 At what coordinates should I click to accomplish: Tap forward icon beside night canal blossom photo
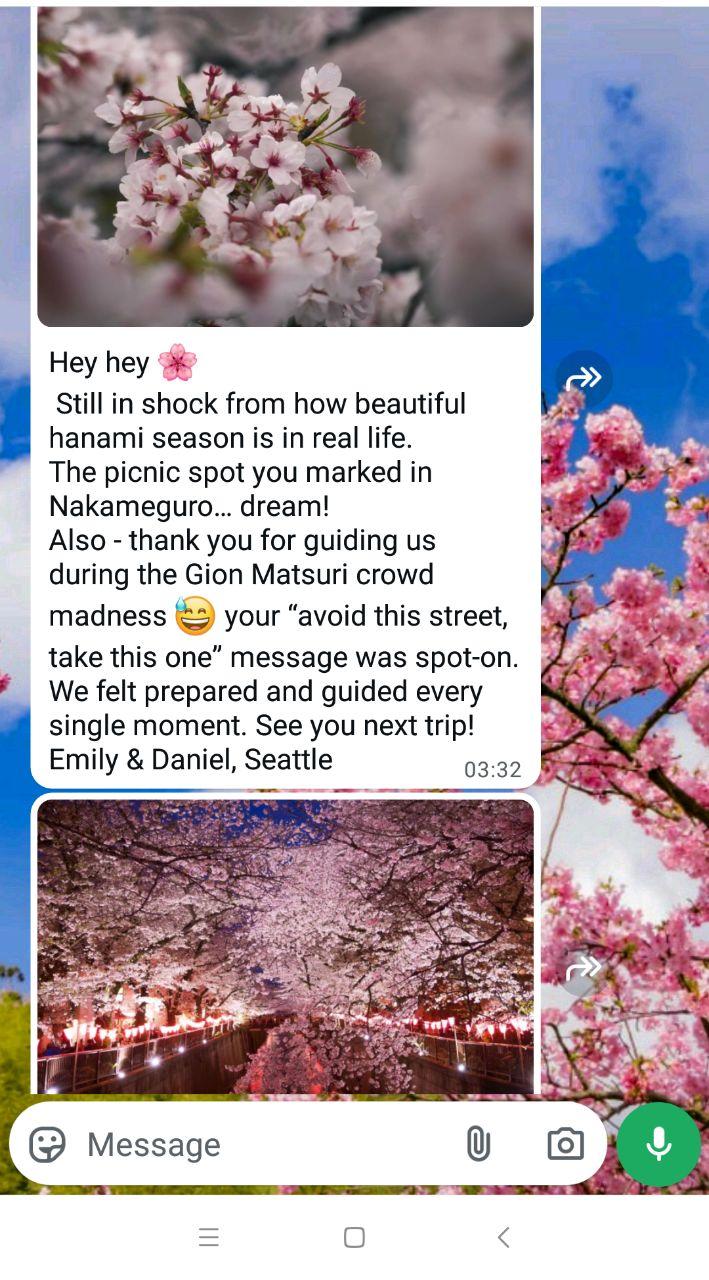click(x=584, y=968)
